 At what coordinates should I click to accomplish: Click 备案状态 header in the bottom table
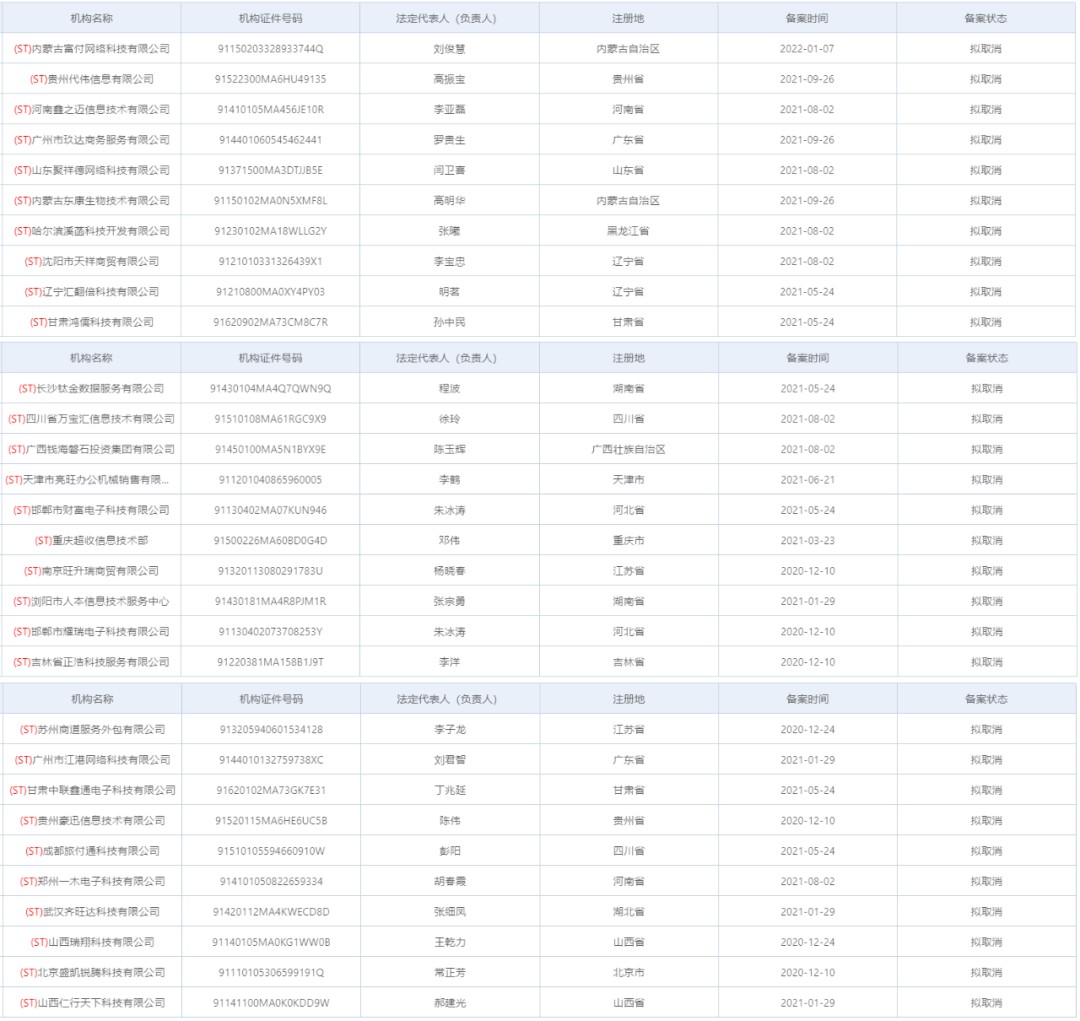click(x=985, y=699)
